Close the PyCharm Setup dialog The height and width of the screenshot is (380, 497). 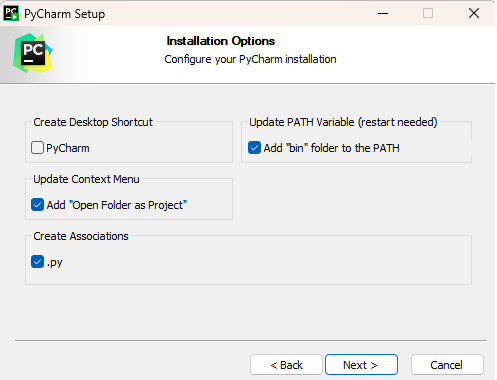coord(474,13)
